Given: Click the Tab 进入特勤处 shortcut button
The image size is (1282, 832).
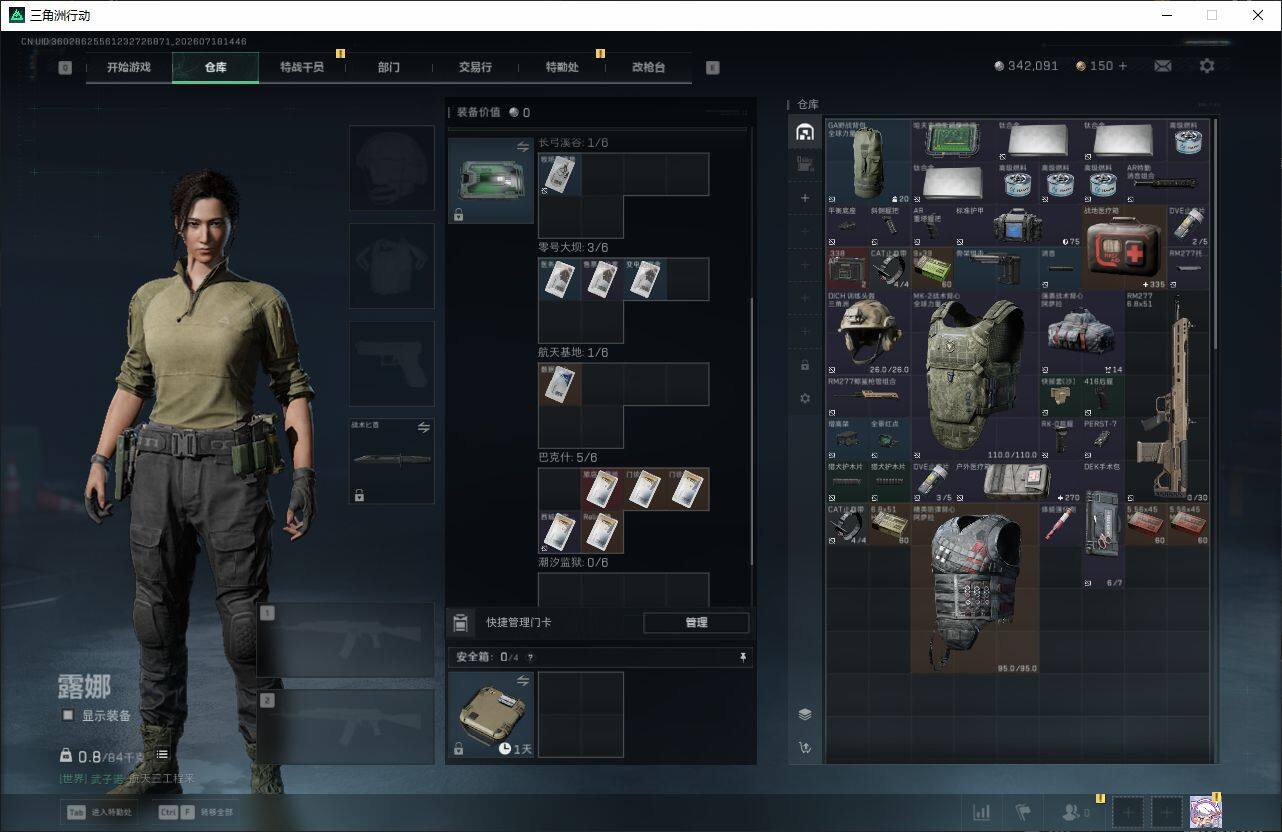Looking at the screenshot, I should tap(99, 812).
